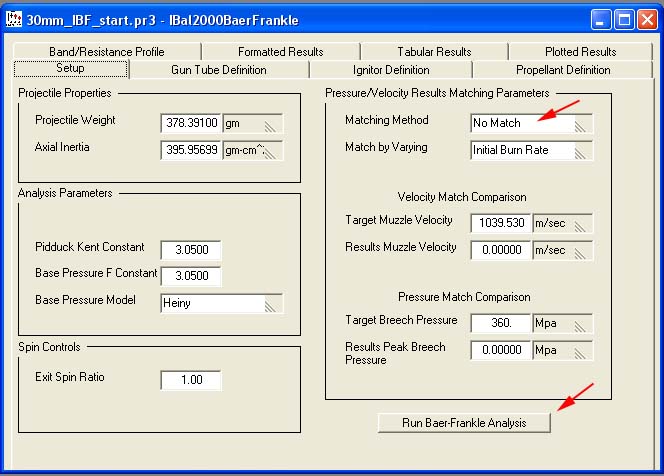Change the Projectile Weight unit dropdown

(x=252, y=123)
